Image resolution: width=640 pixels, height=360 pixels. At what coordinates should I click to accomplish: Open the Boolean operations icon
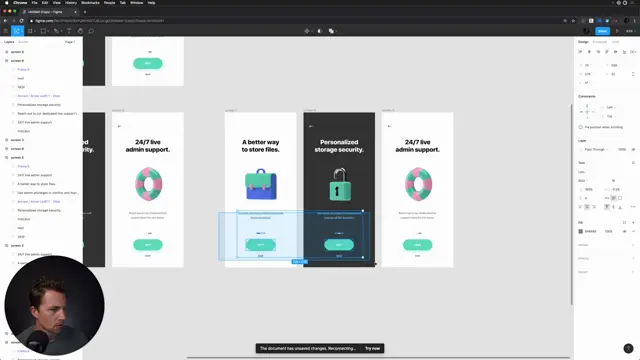(331, 31)
